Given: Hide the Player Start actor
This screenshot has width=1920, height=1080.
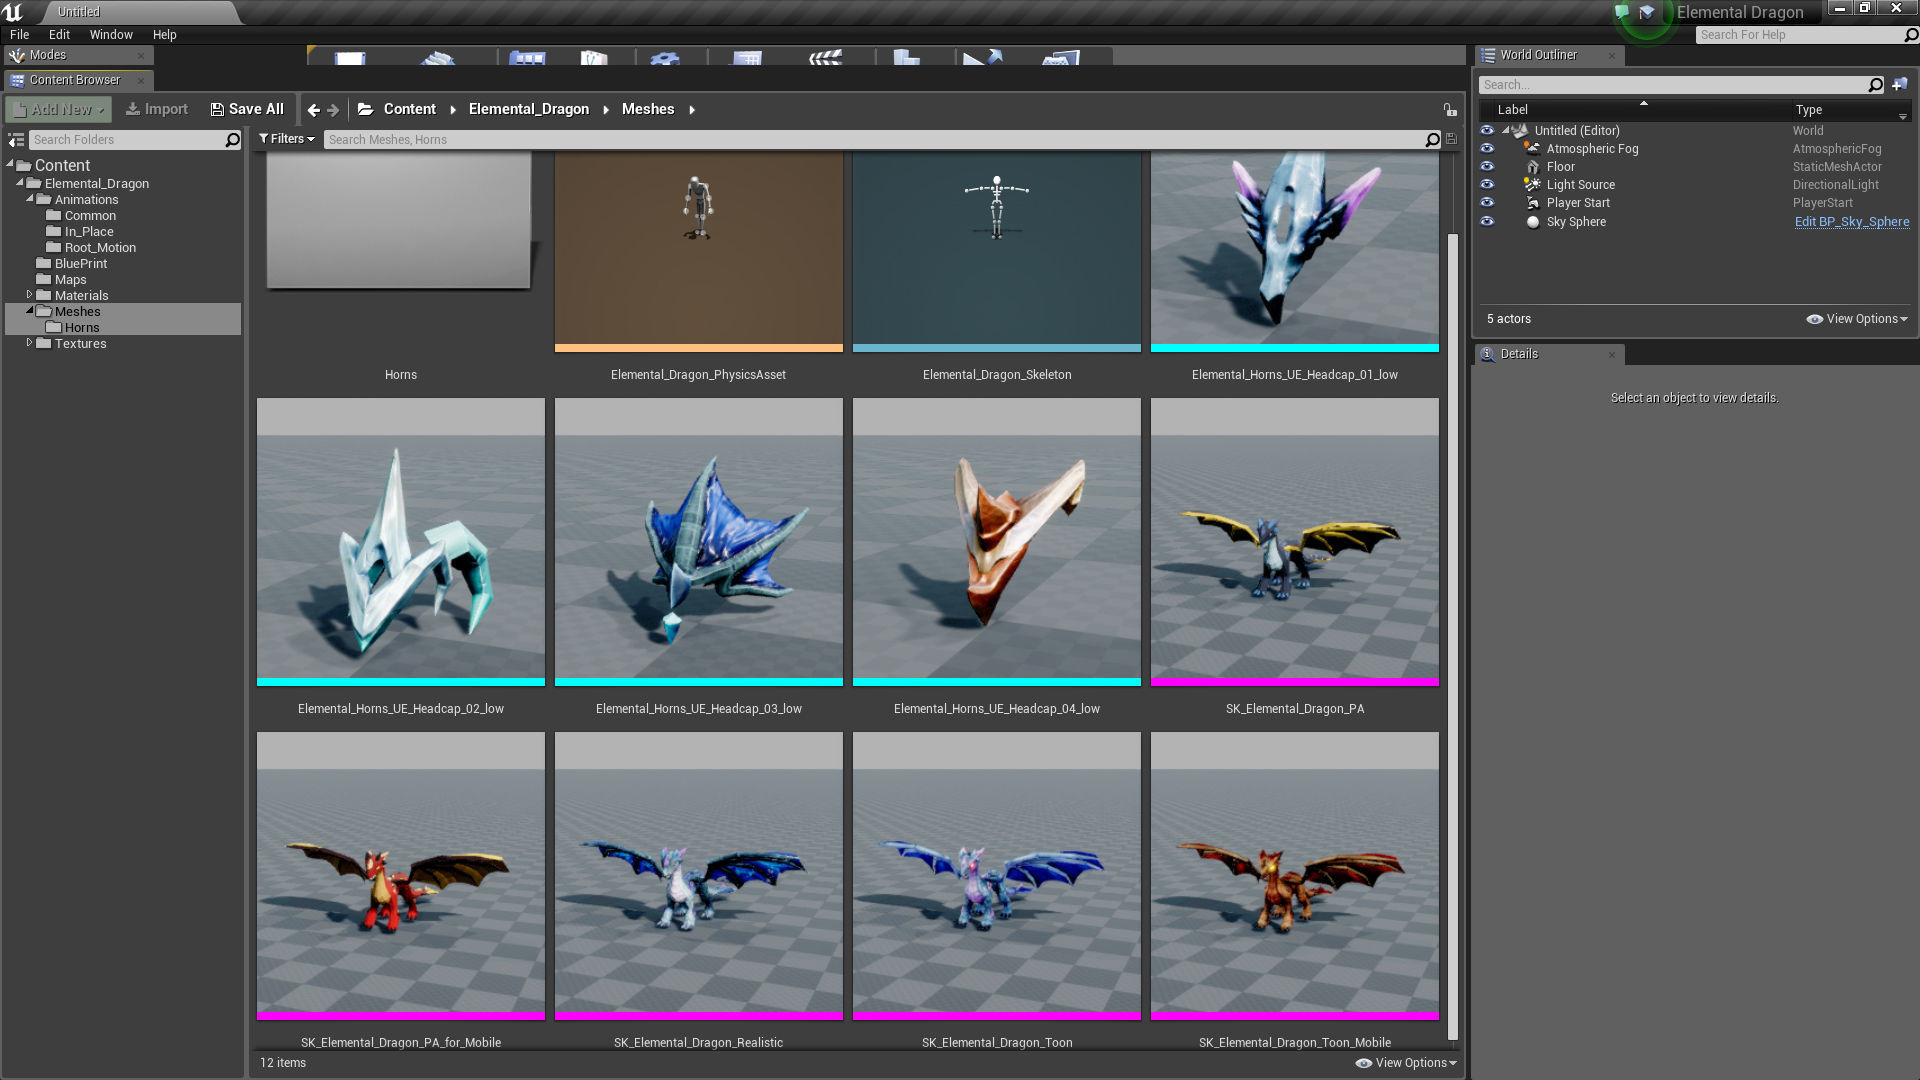Looking at the screenshot, I should pyautogui.click(x=1487, y=202).
